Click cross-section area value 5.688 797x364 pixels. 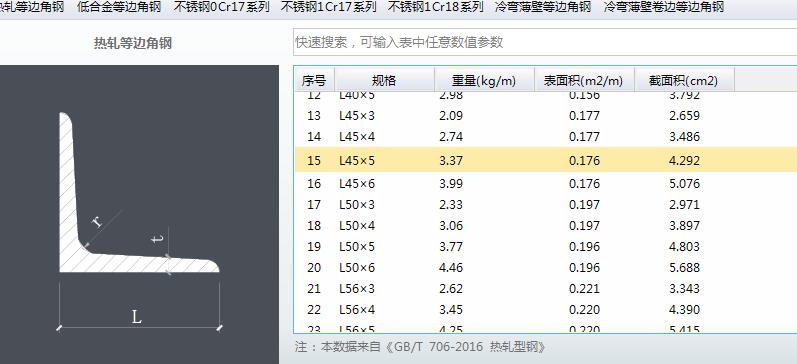(x=685, y=268)
